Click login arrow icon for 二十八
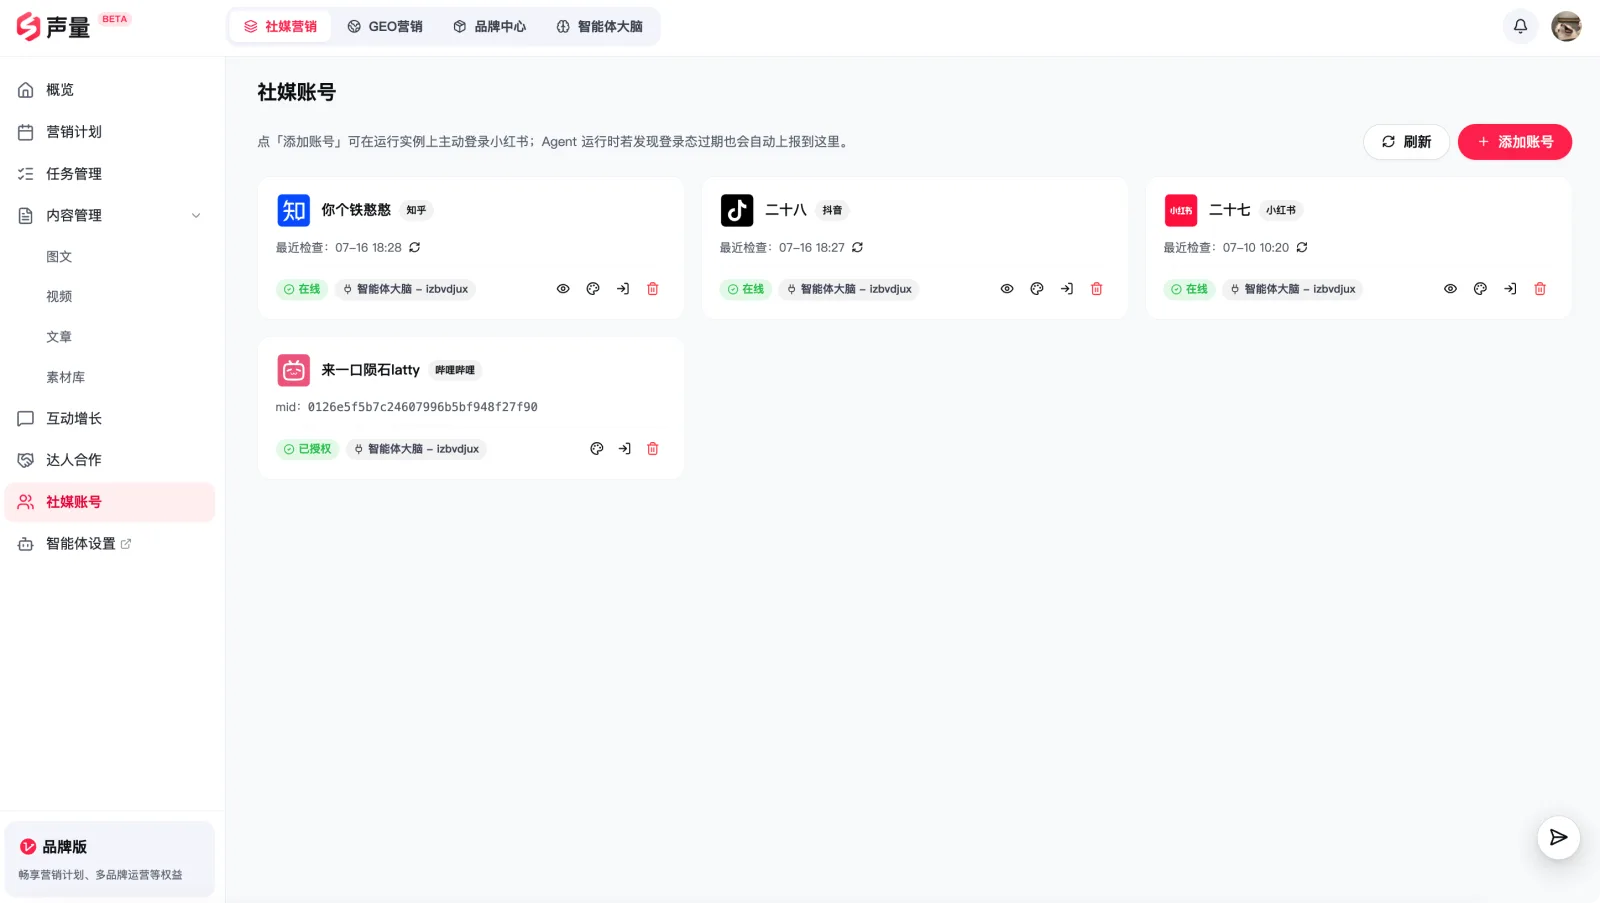1600x903 pixels. (1067, 289)
